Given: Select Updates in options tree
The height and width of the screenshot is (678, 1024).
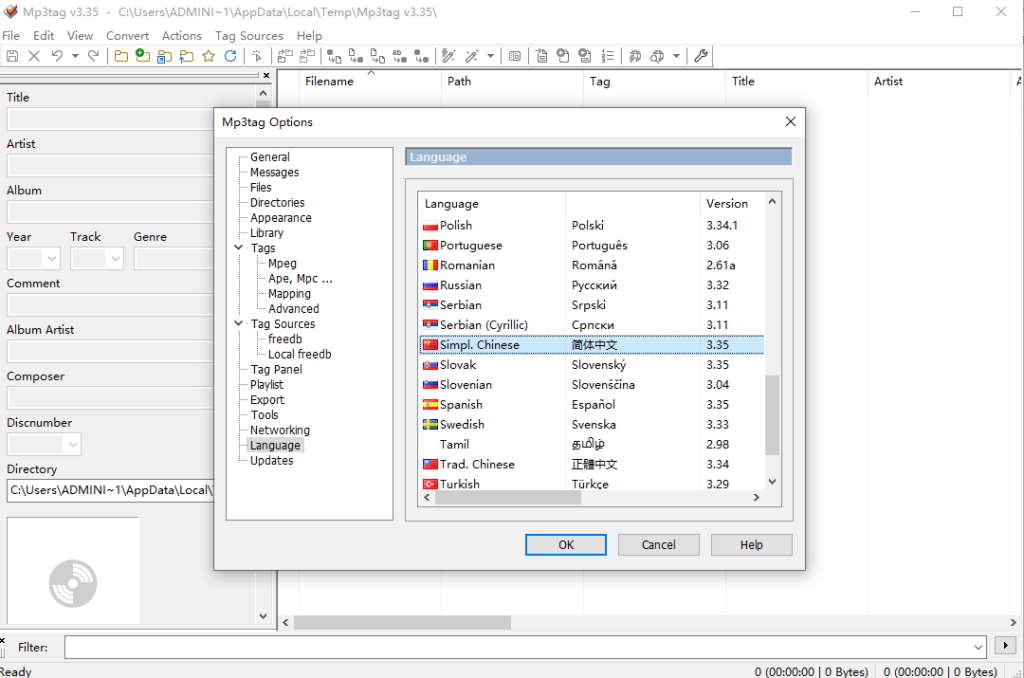Looking at the screenshot, I should (x=272, y=460).
